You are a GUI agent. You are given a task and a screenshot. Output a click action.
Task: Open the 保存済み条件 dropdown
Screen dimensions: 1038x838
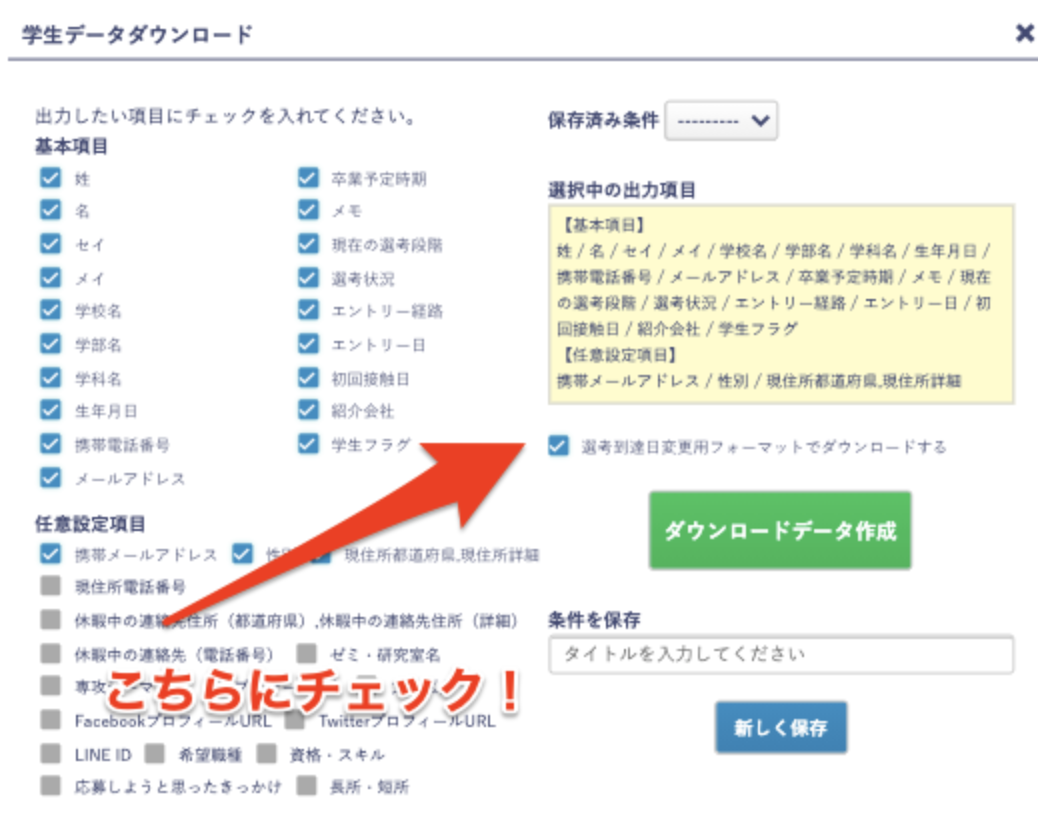coord(721,120)
